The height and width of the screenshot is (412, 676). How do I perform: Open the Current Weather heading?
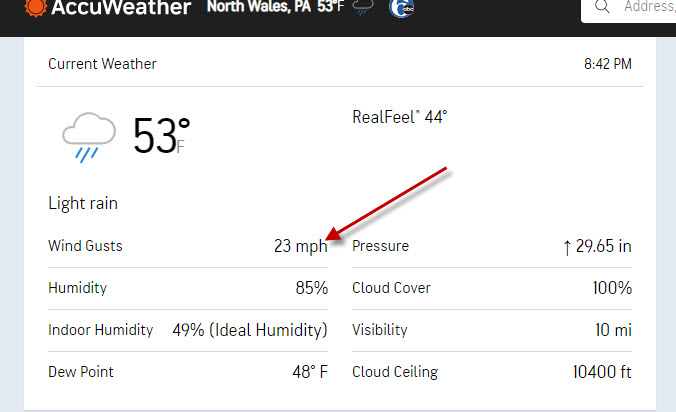tap(102, 64)
